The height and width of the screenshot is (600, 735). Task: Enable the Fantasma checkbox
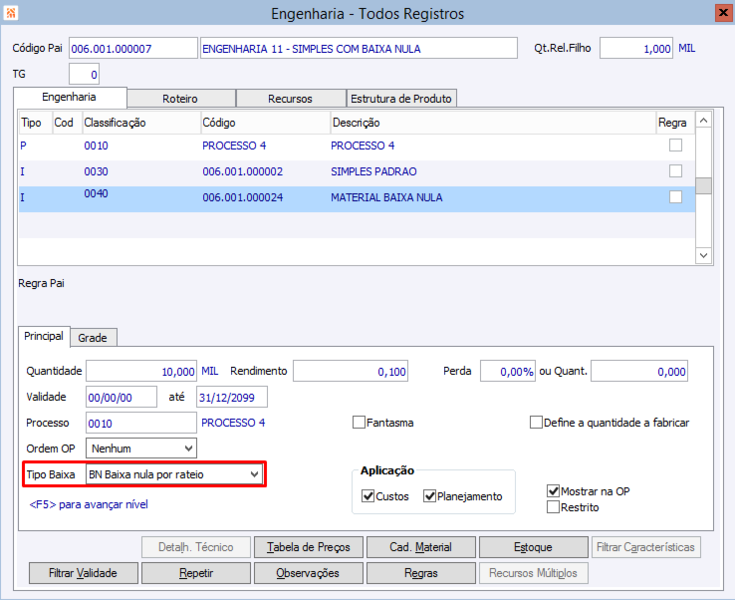pyautogui.click(x=359, y=423)
